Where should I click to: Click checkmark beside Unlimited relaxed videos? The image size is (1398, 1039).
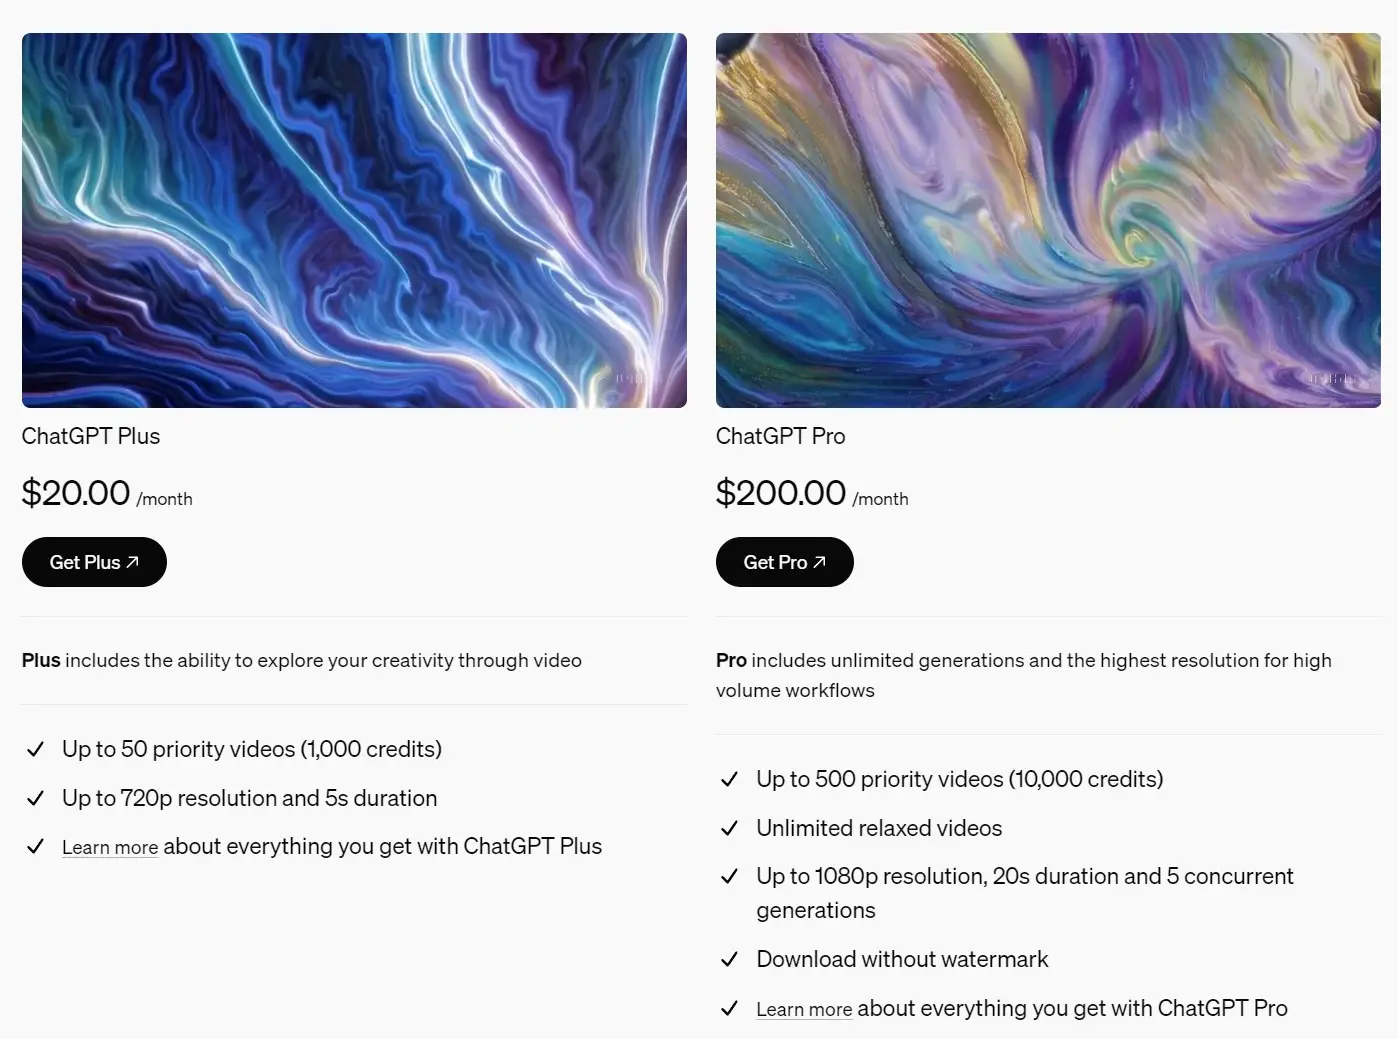click(x=729, y=828)
